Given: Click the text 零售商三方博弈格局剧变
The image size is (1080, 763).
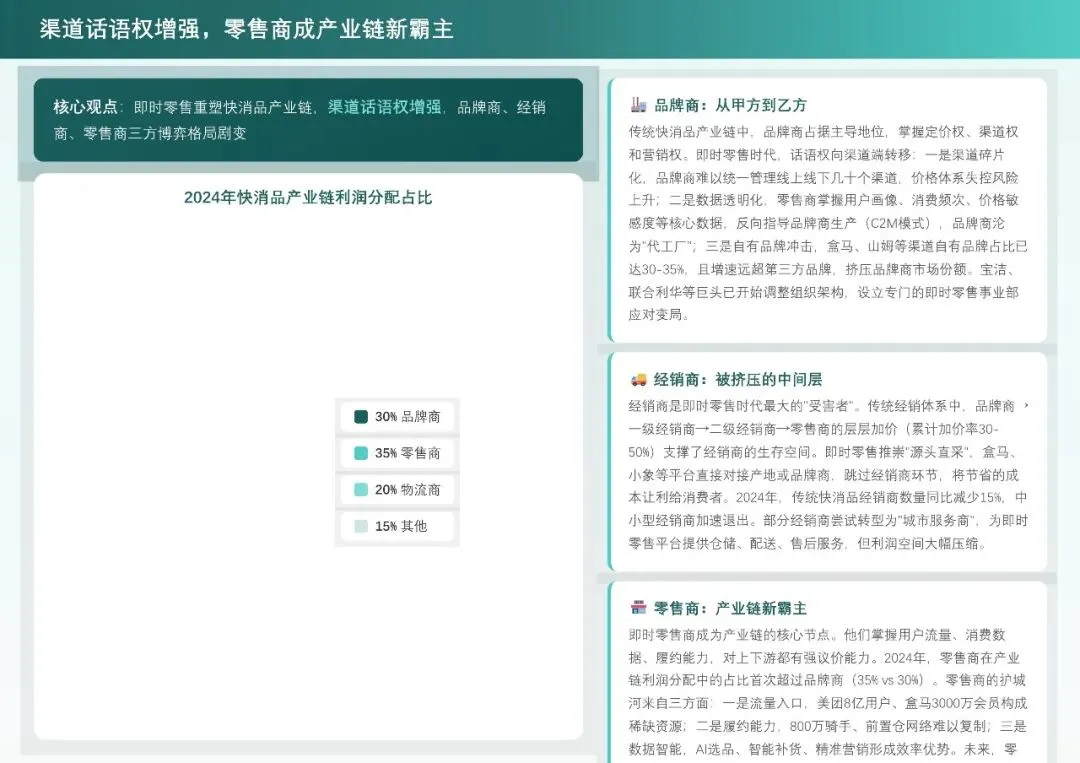Looking at the screenshot, I should click(164, 133).
